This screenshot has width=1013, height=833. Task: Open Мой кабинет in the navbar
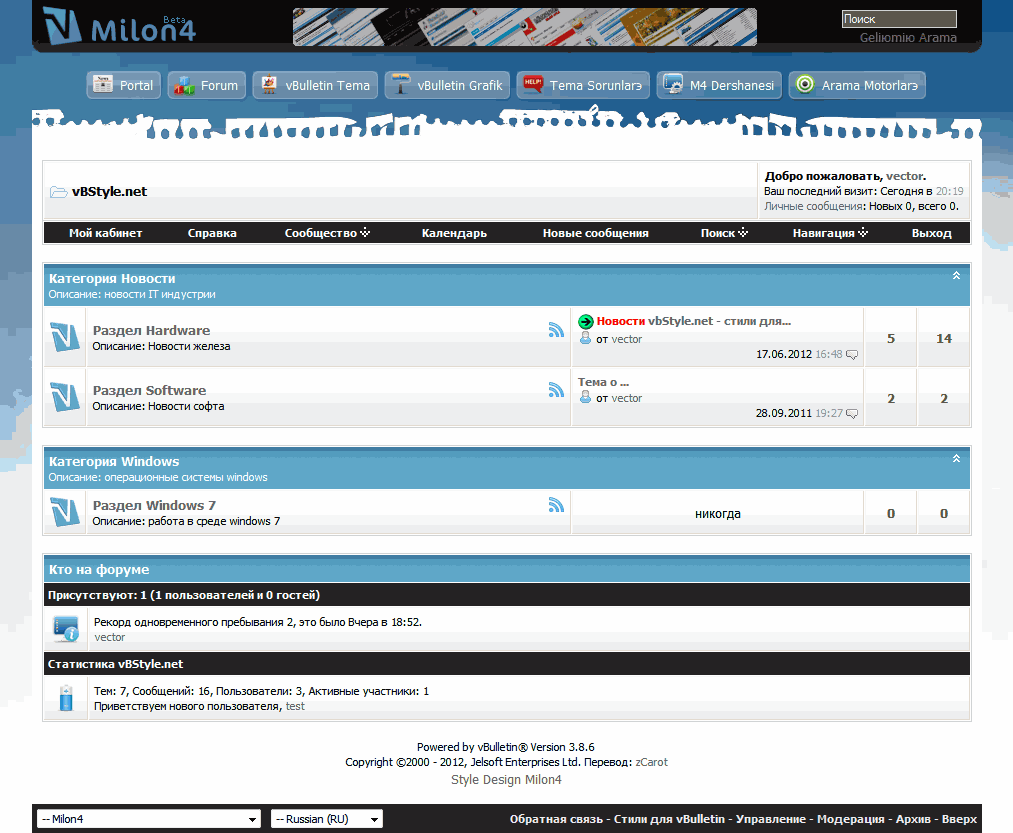[x=105, y=233]
